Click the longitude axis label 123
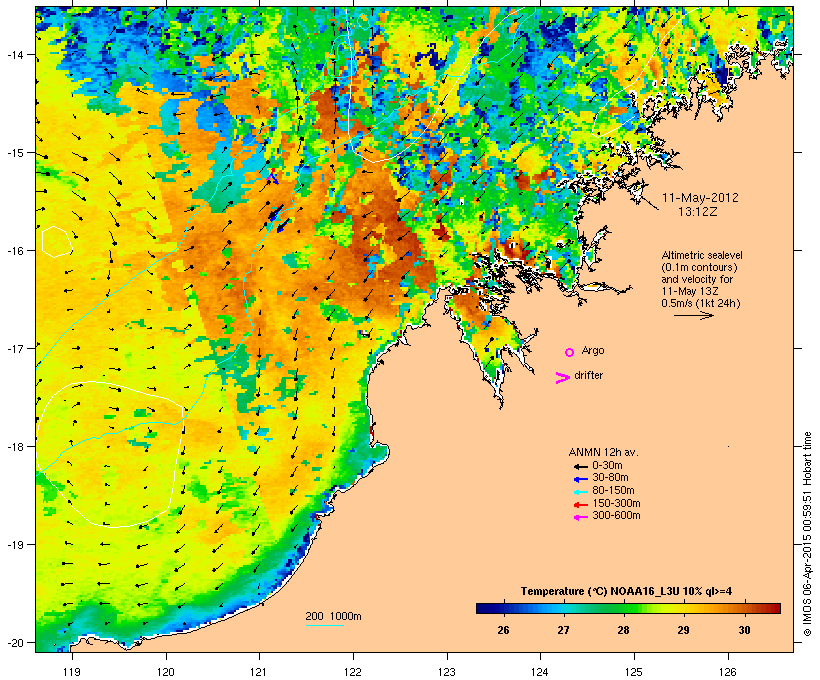Image resolution: width=820 pixels, height=680 pixels. (x=447, y=672)
